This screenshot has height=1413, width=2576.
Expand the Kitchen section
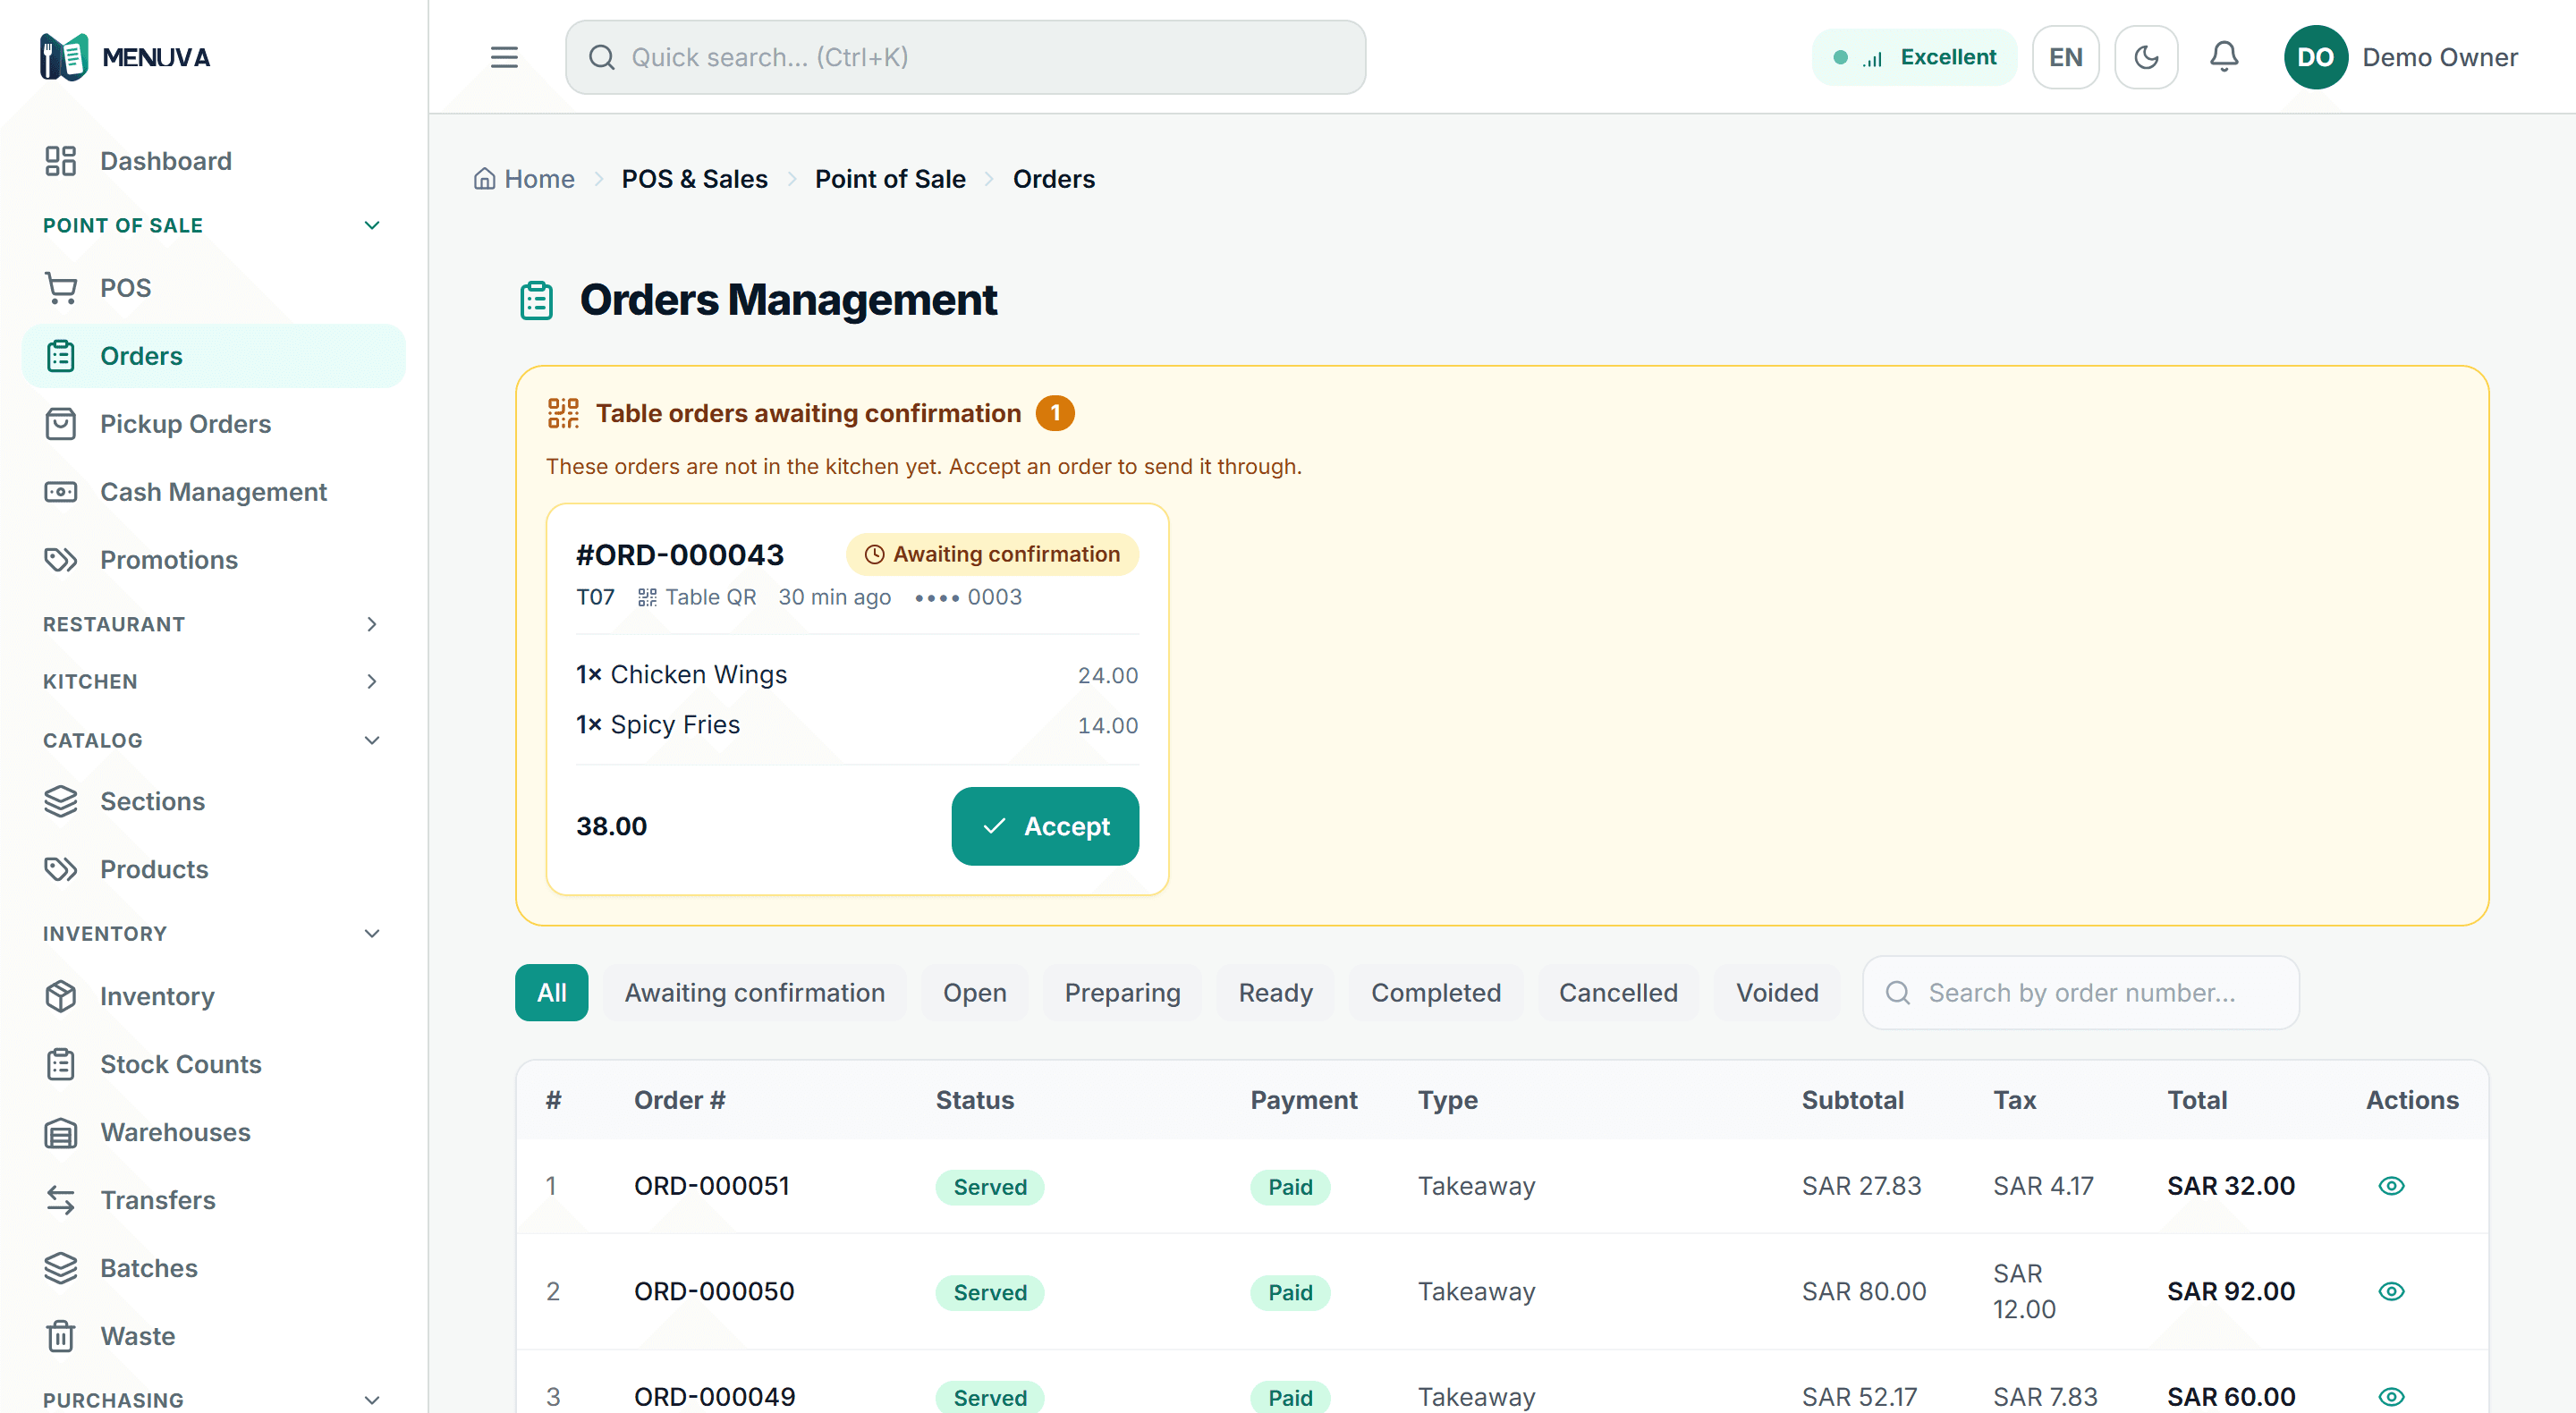coord(213,681)
